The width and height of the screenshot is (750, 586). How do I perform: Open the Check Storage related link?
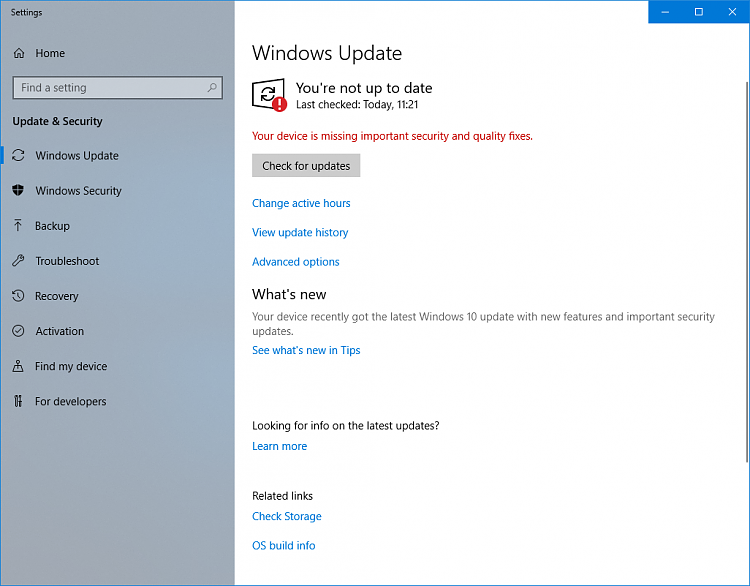(x=287, y=517)
